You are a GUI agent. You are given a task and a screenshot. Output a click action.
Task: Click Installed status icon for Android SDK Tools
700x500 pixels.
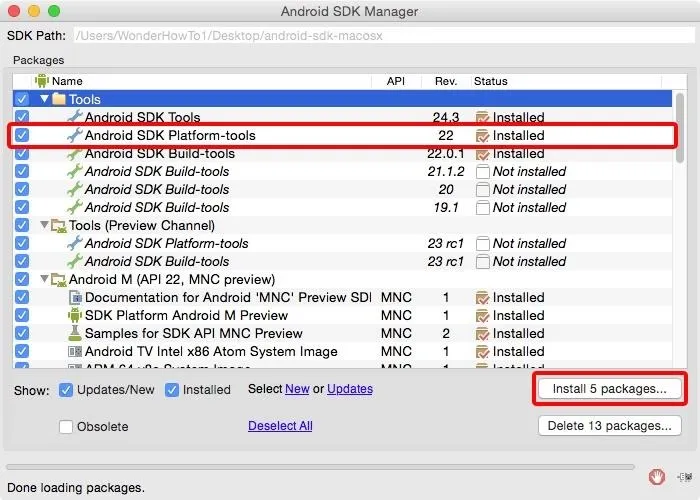(482, 117)
